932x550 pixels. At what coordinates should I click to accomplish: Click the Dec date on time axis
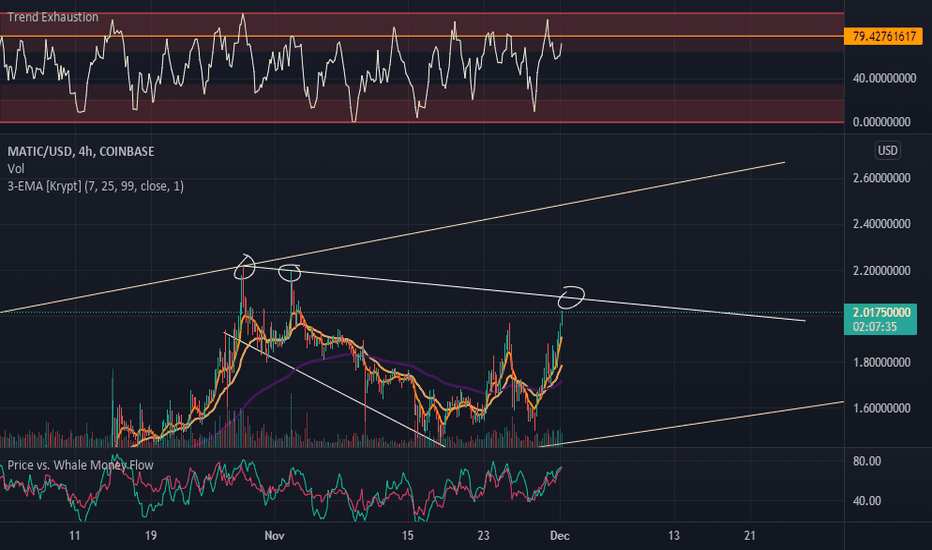pyautogui.click(x=560, y=536)
